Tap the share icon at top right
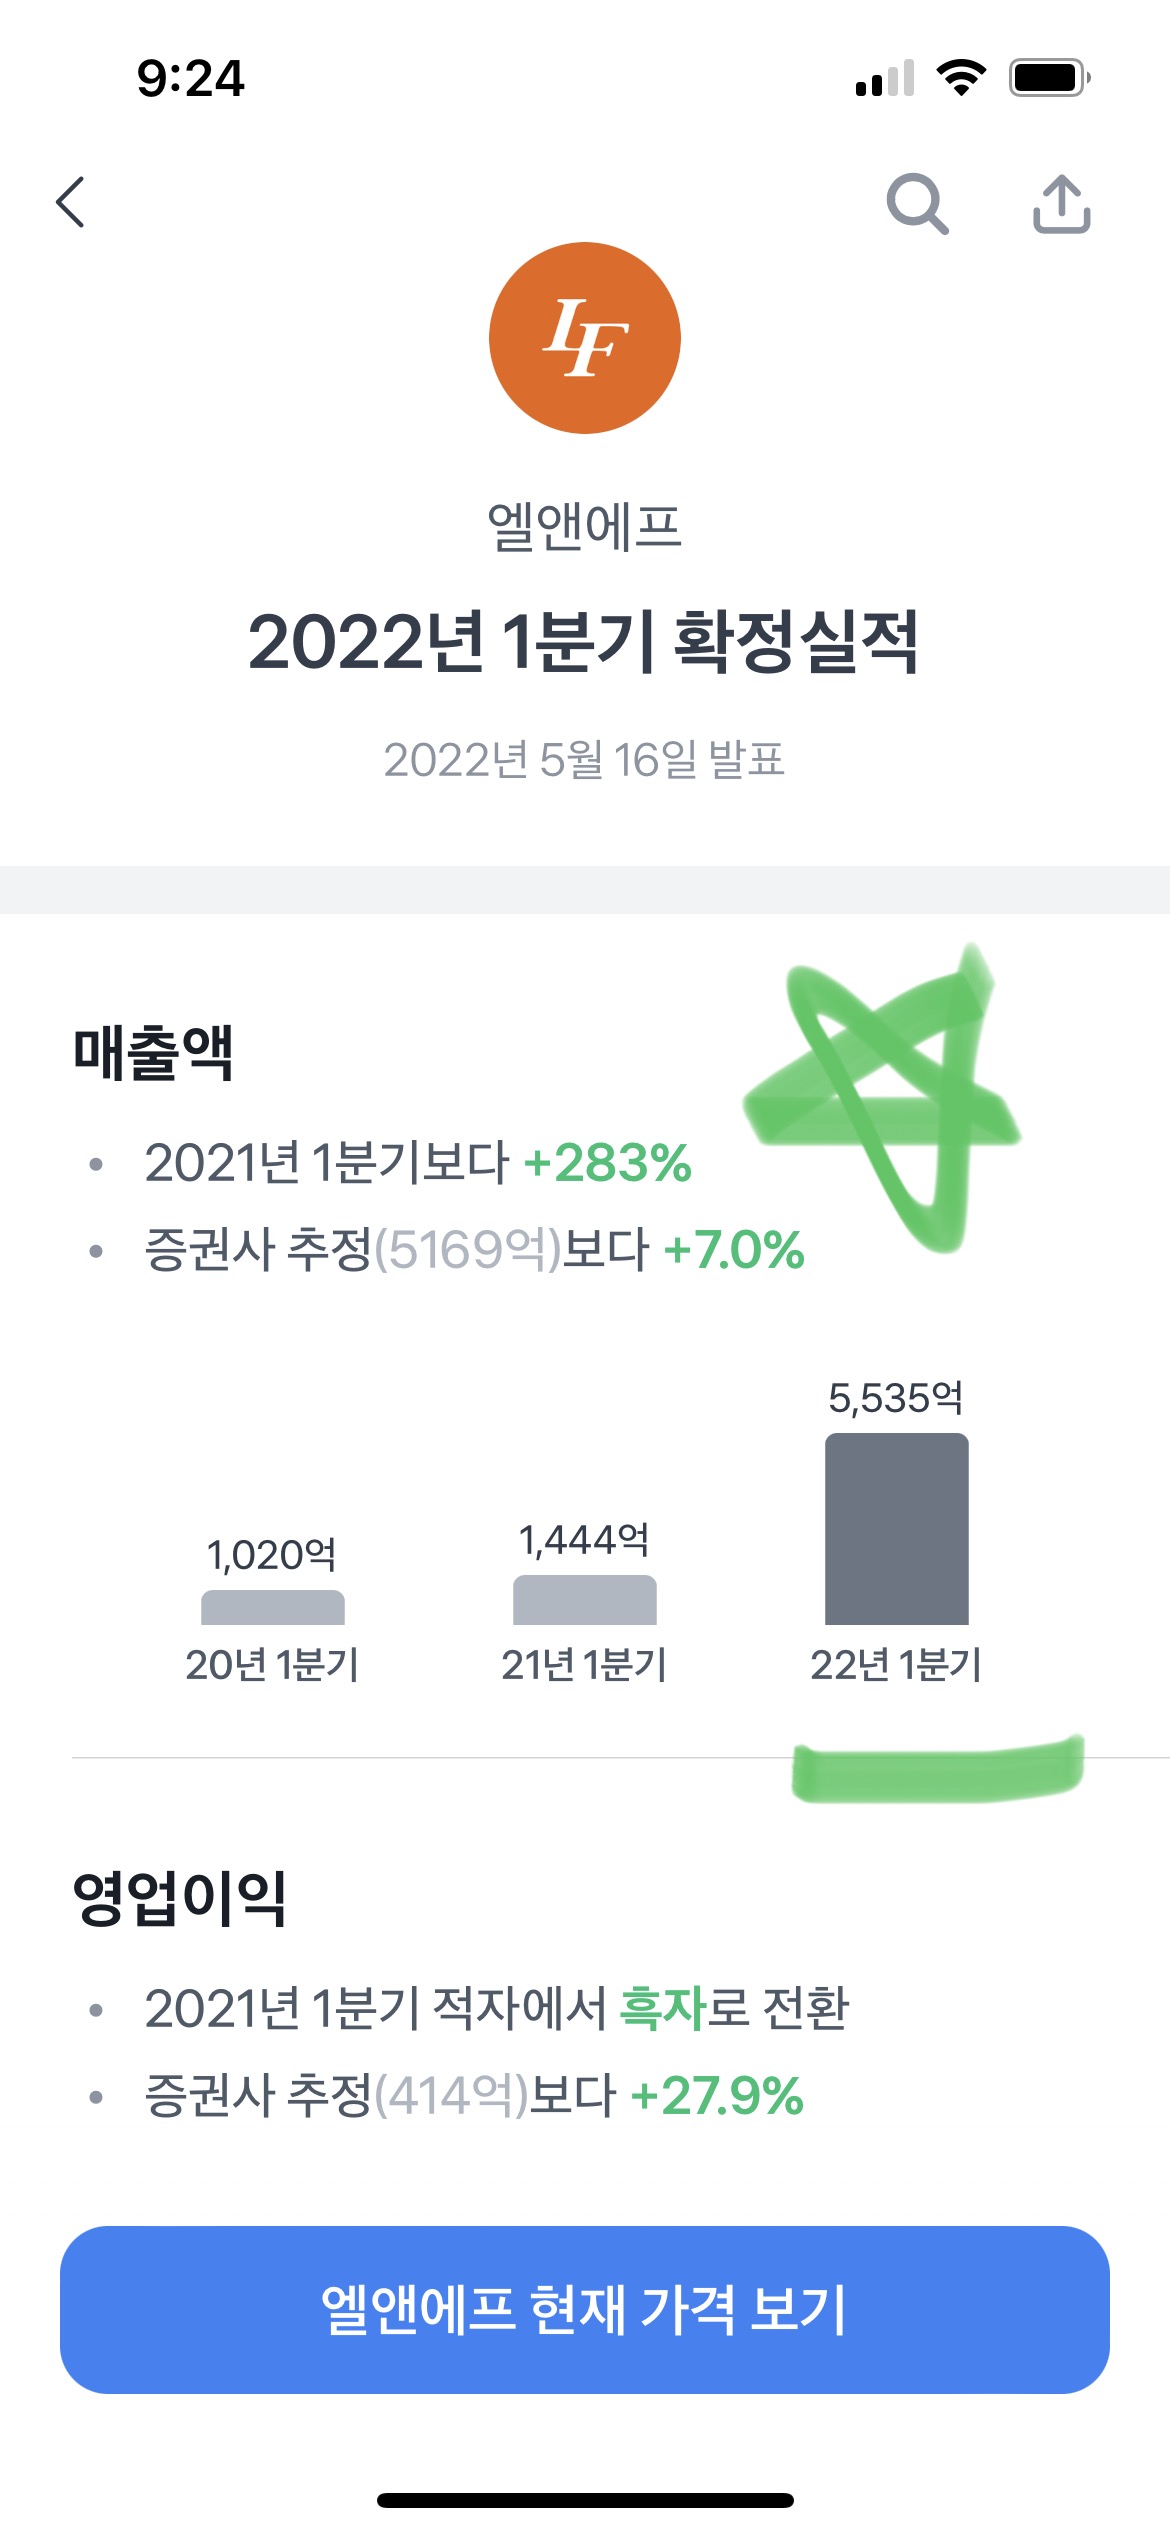The height and width of the screenshot is (2532, 1170). pos(1063,205)
